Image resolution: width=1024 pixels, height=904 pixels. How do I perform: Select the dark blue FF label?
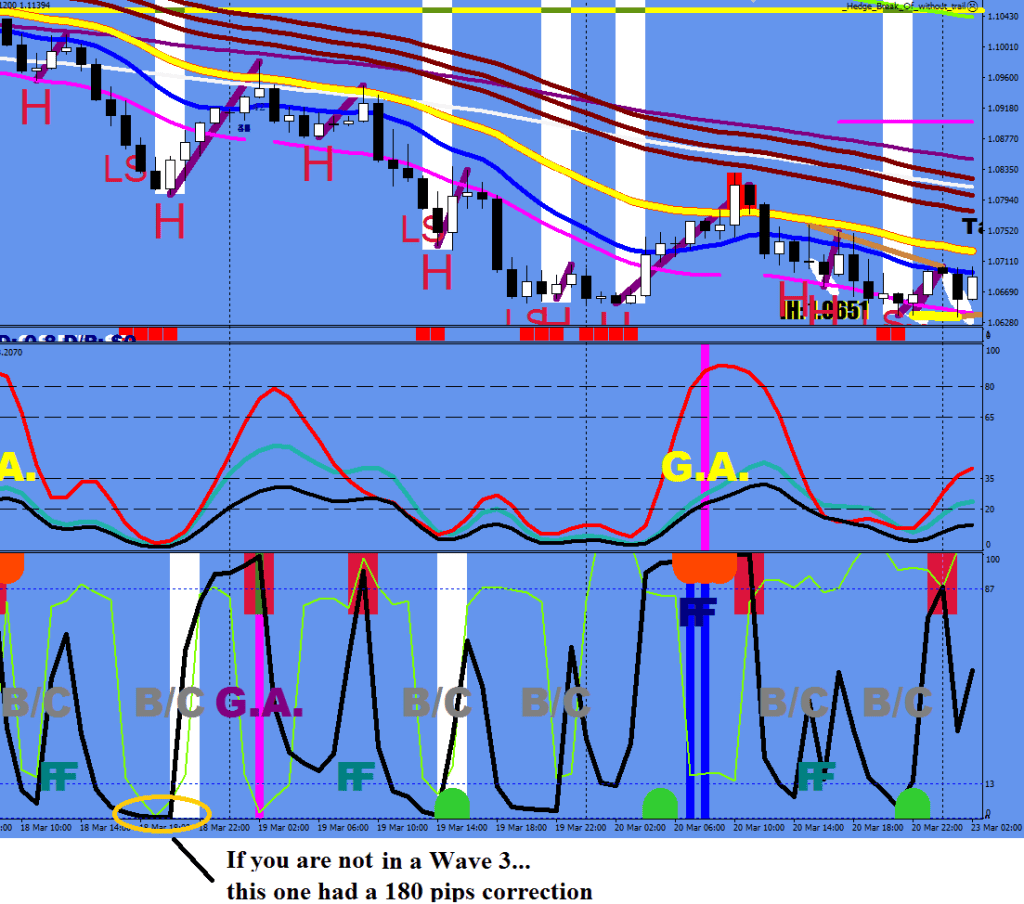[x=697, y=611]
